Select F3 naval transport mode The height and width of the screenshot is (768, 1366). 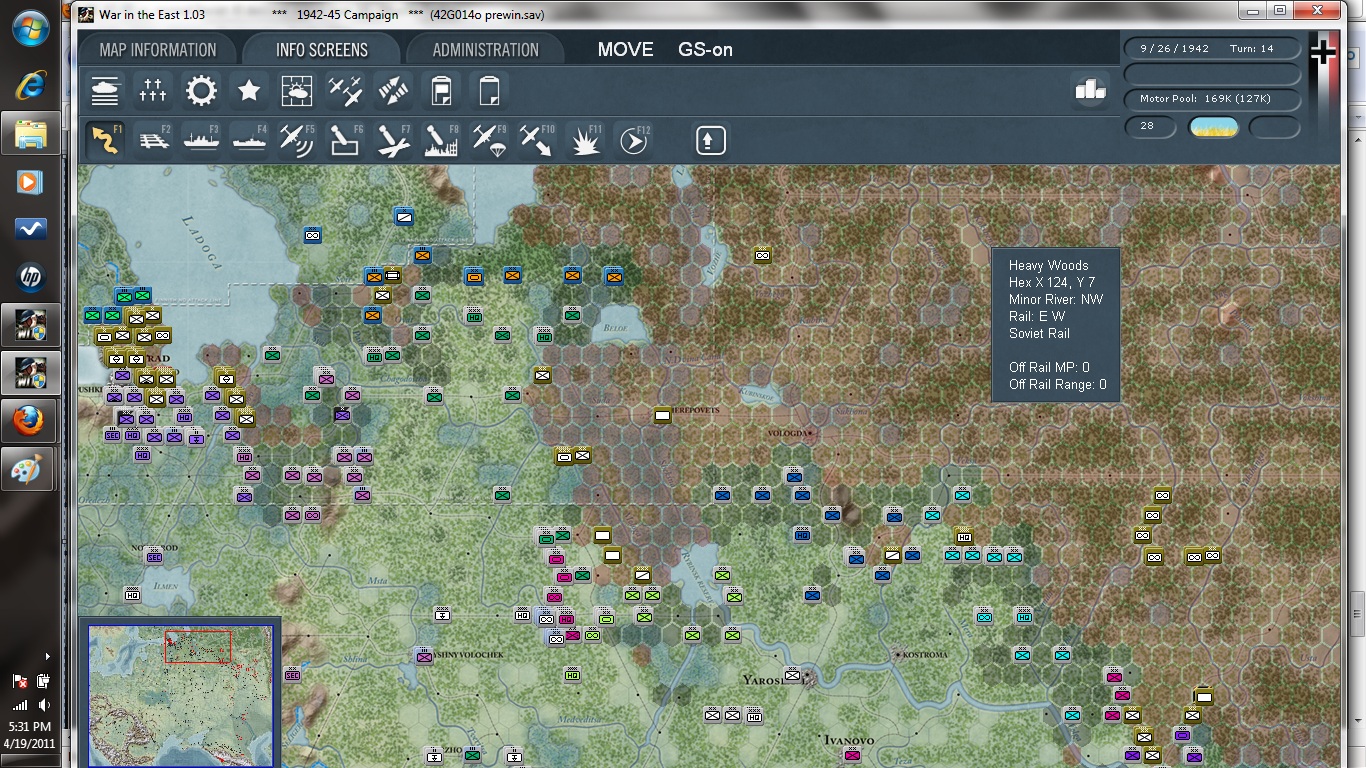tap(201, 140)
